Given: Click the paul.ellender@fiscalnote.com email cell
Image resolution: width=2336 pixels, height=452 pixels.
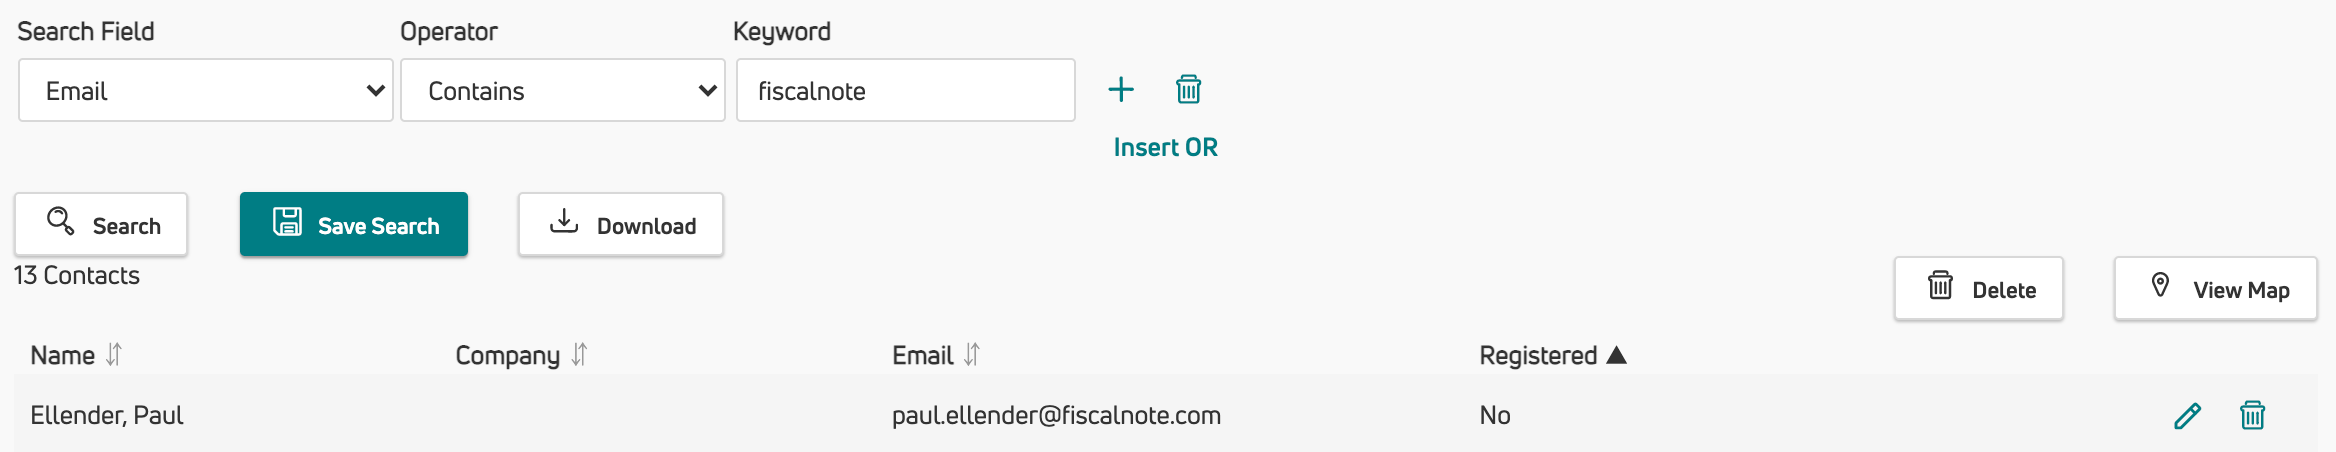Looking at the screenshot, I should 1057,416.
